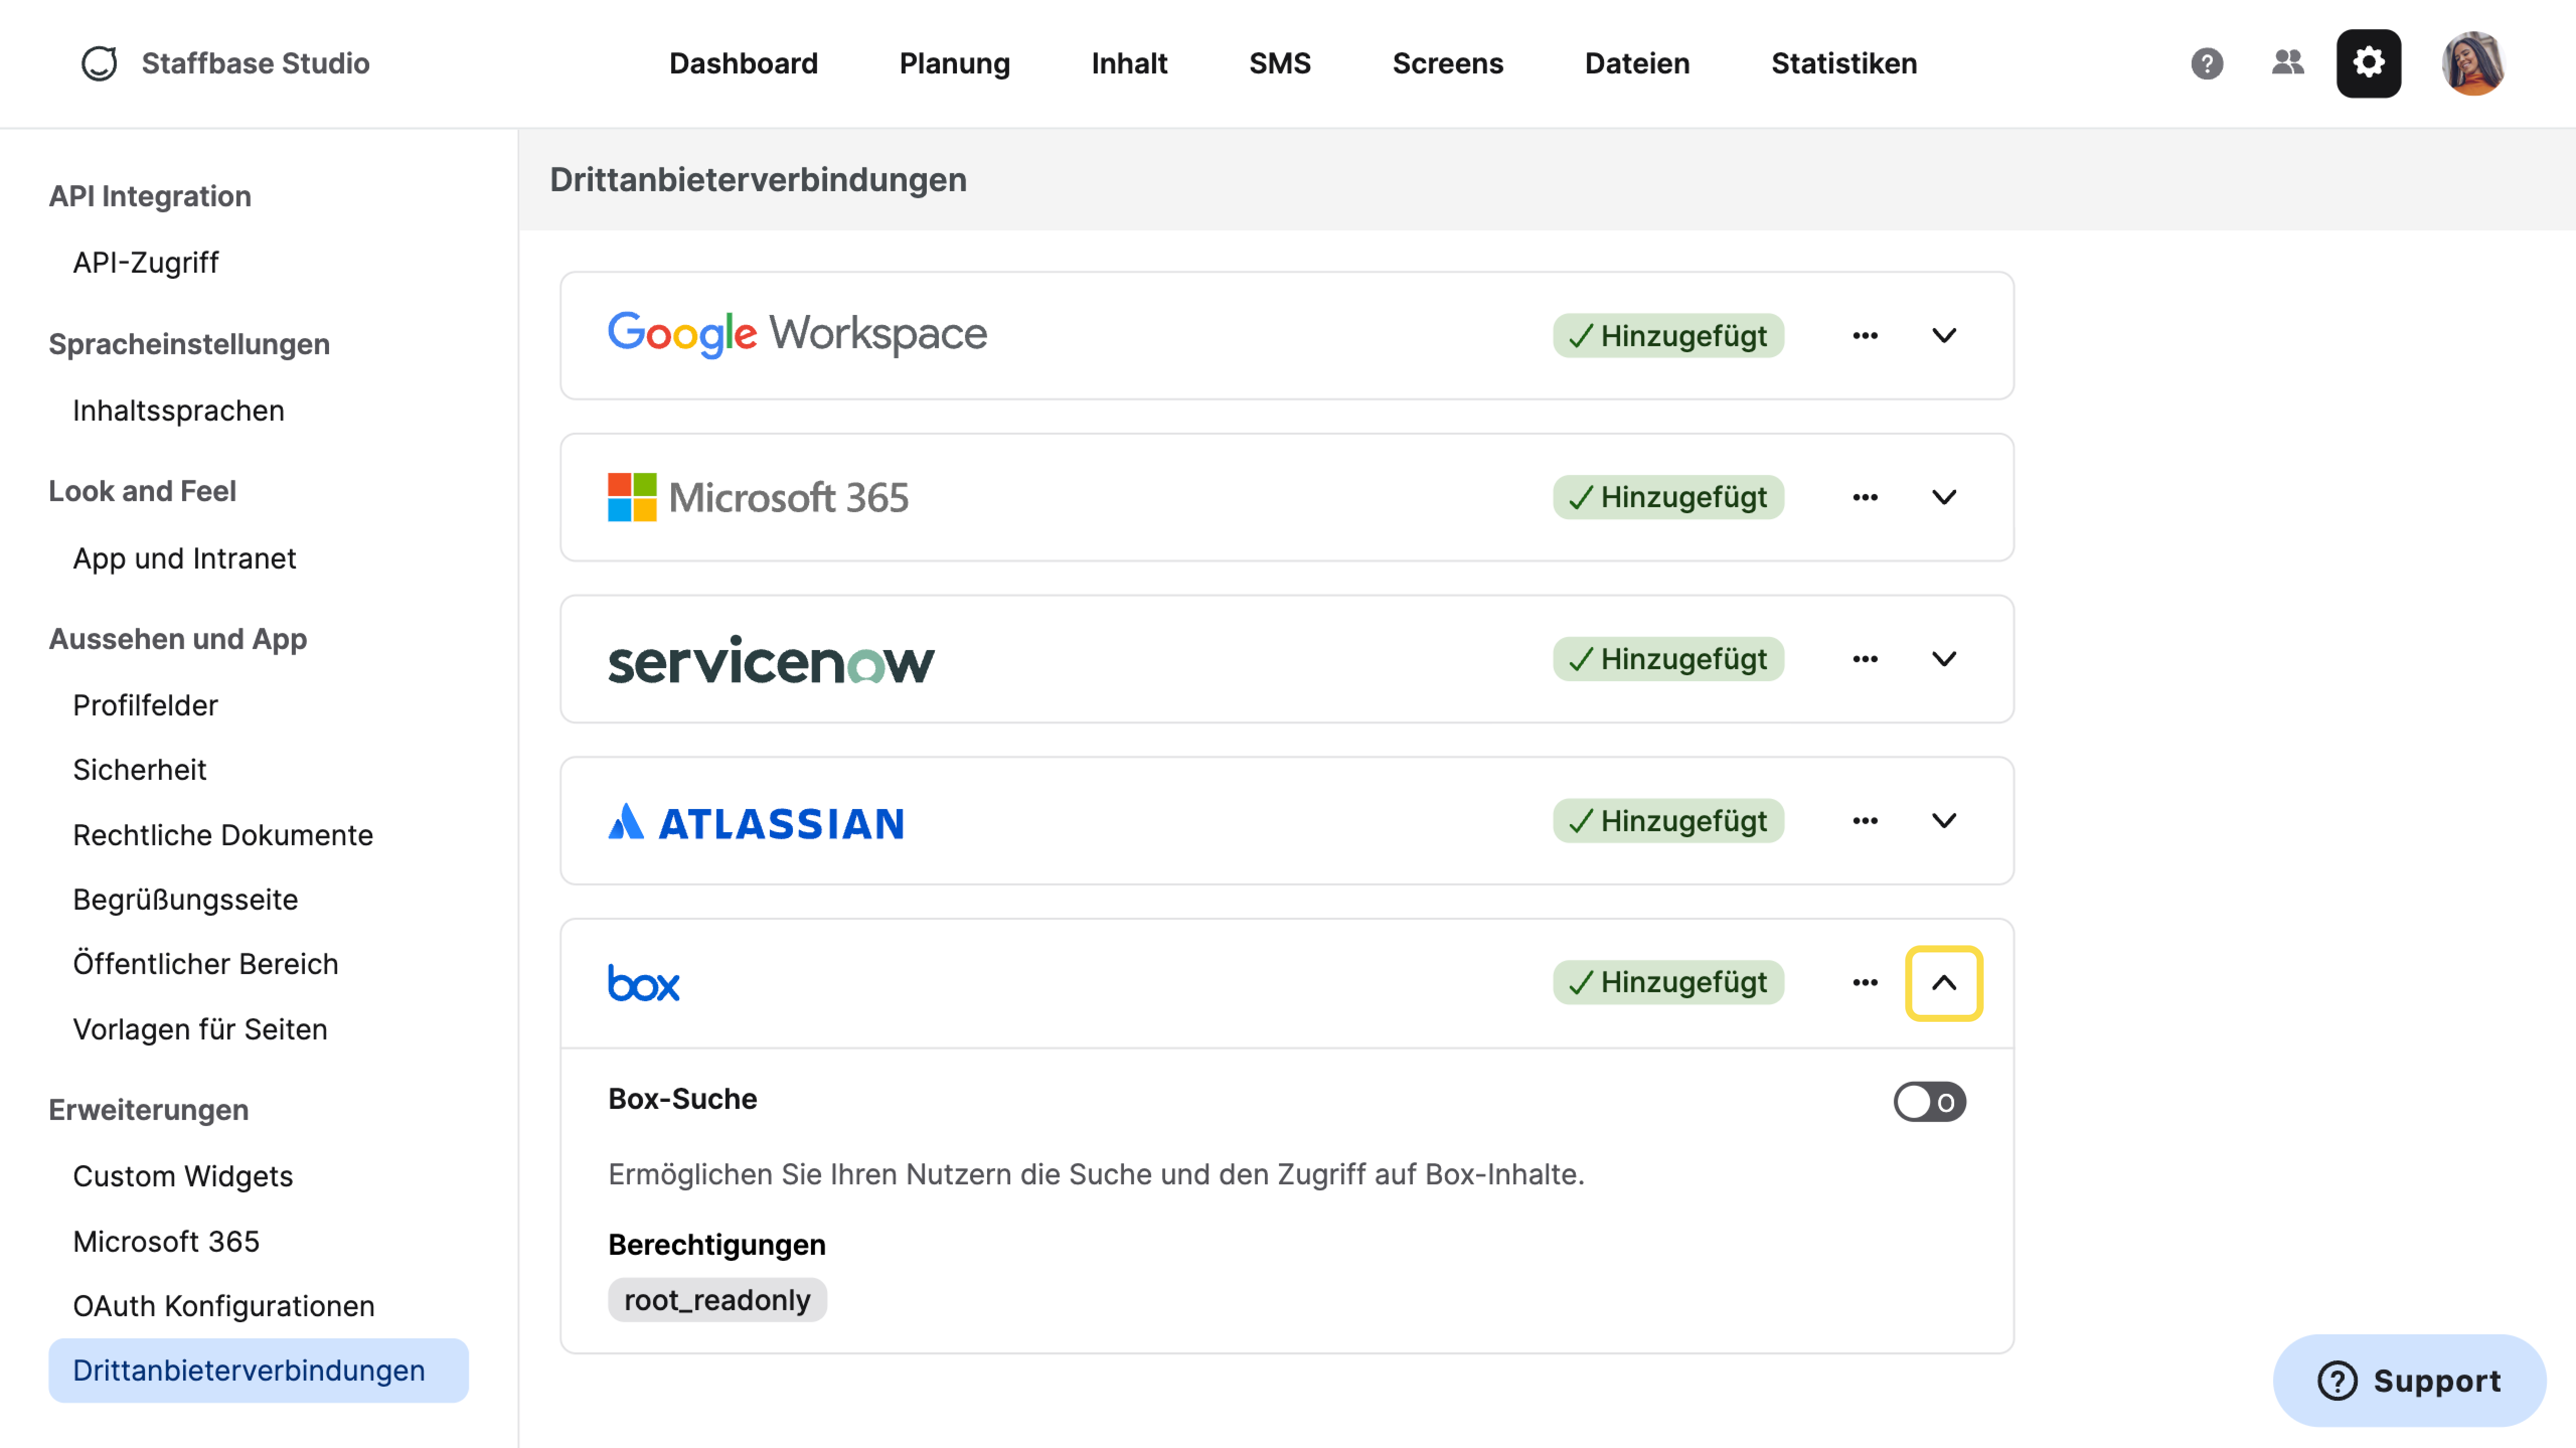This screenshot has height=1448, width=2576.
Task: Click the Hinzugefügt badge for Google Workspace
Action: pyautogui.click(x=1667, y=336)
